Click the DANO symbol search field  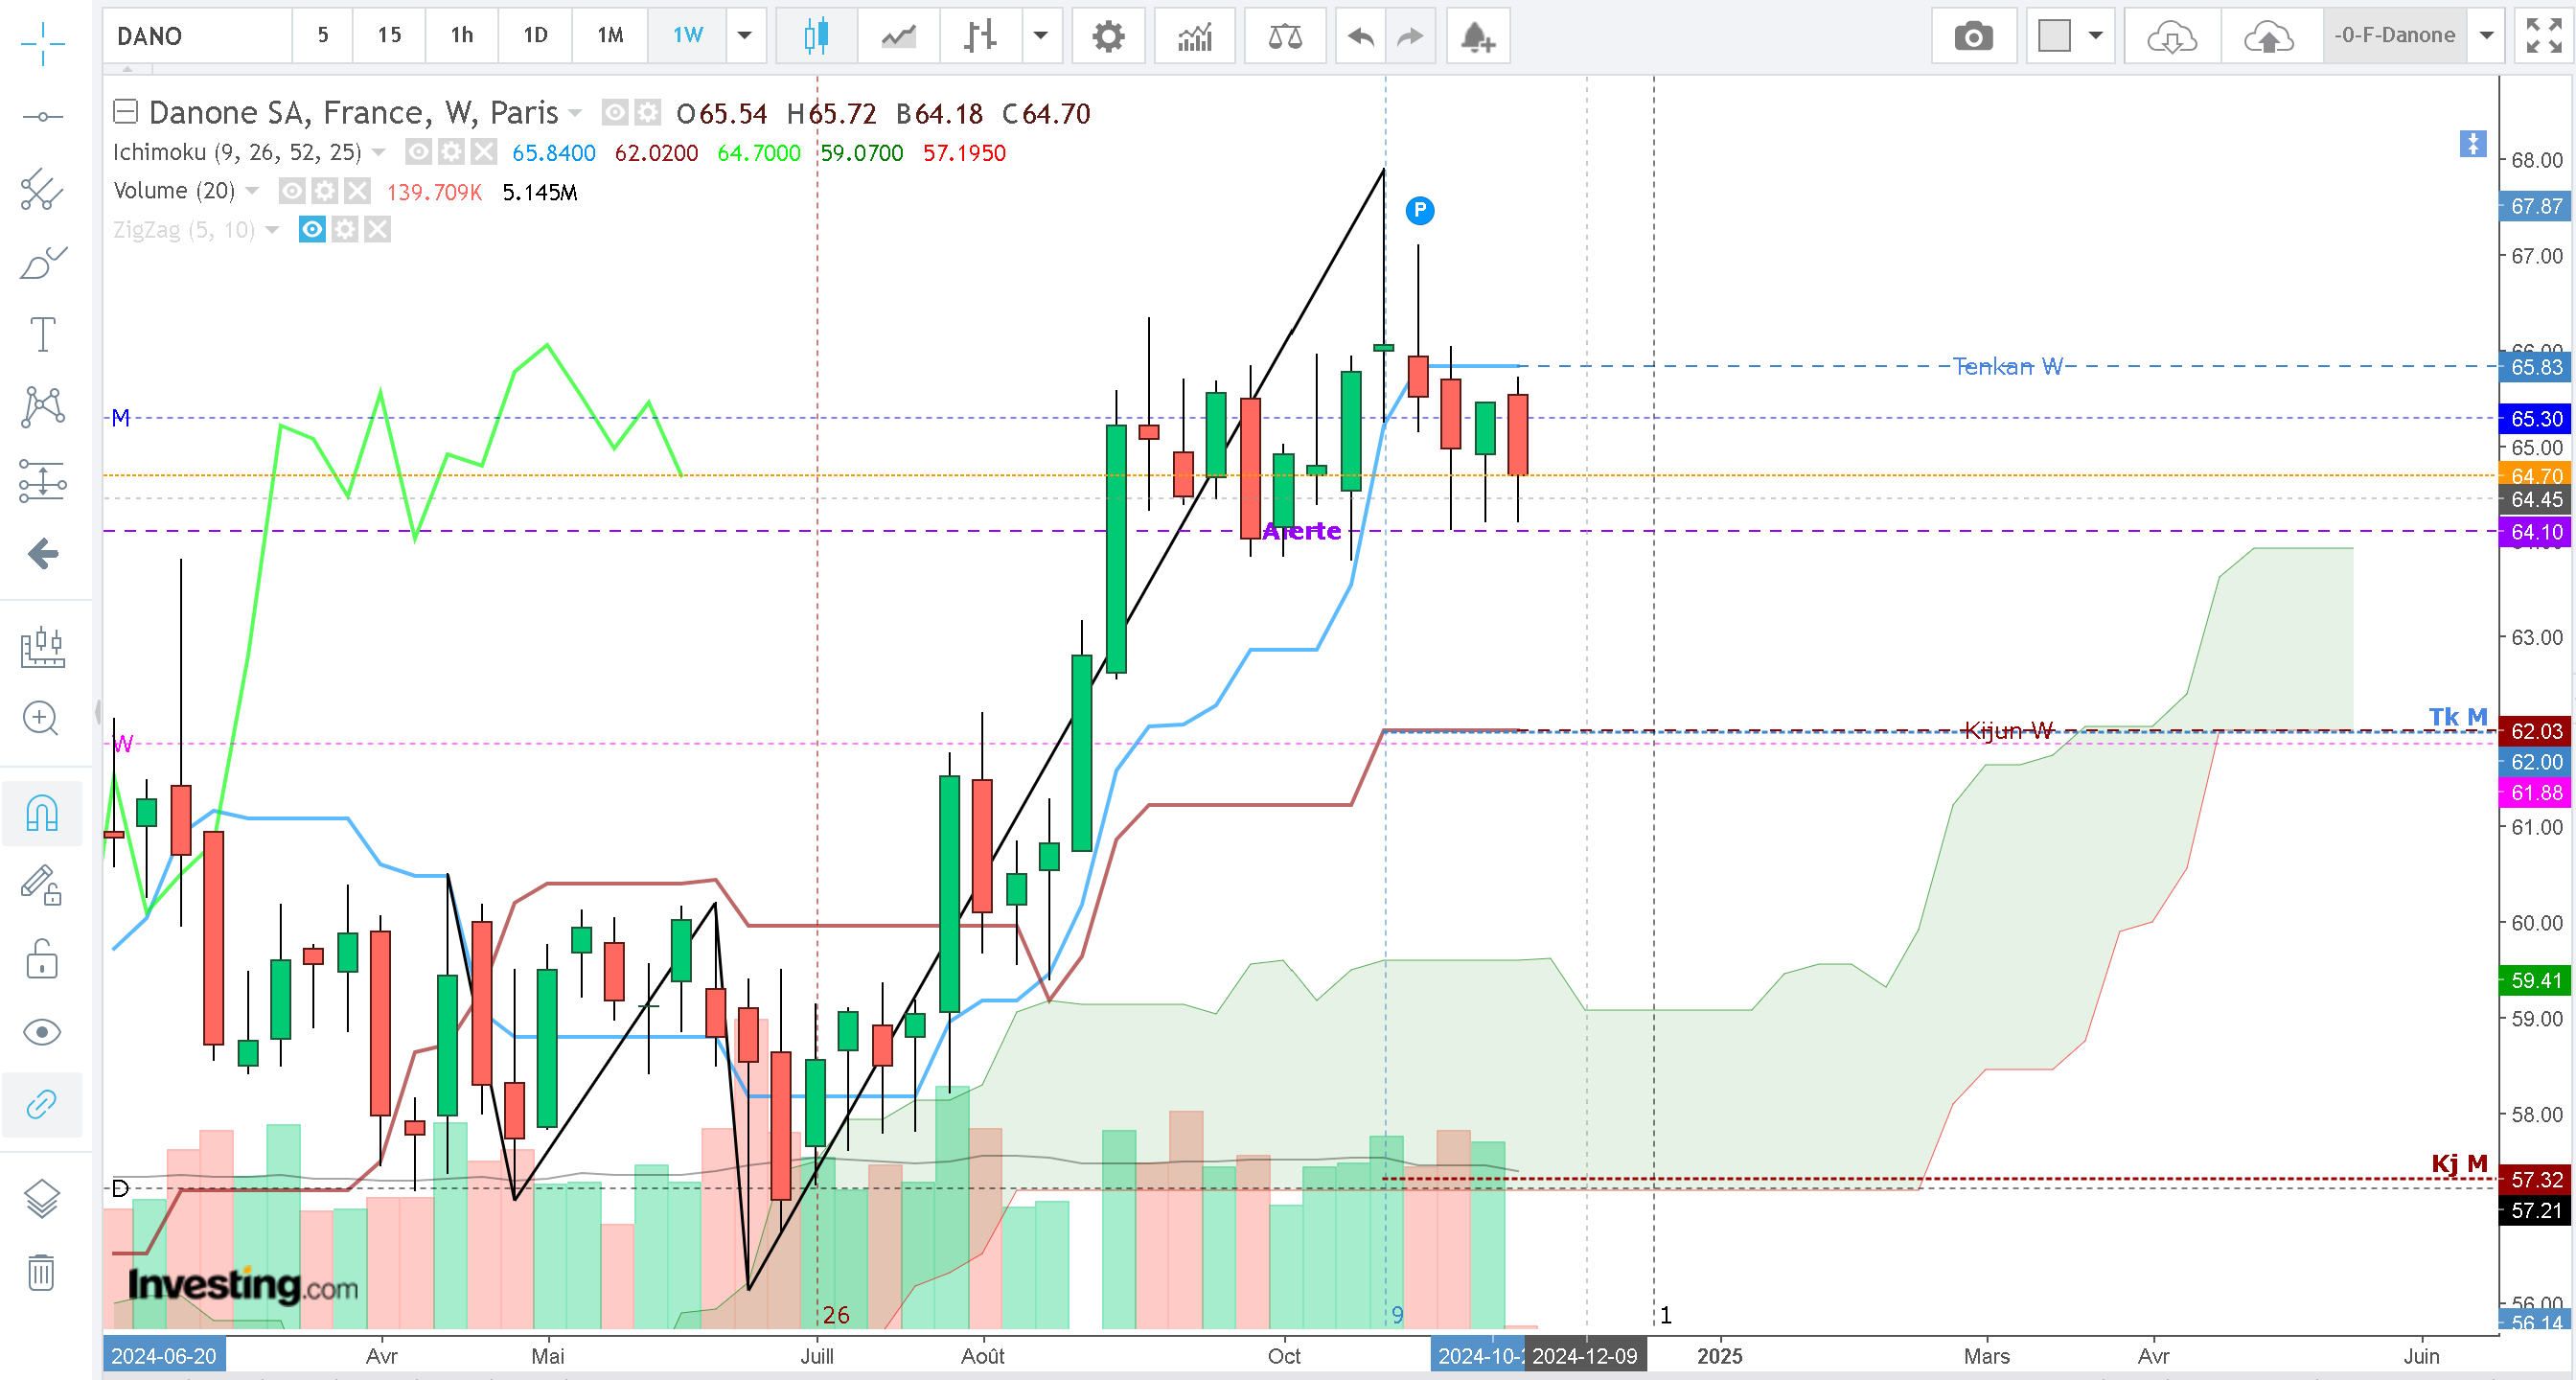click(x=197, y=36)
